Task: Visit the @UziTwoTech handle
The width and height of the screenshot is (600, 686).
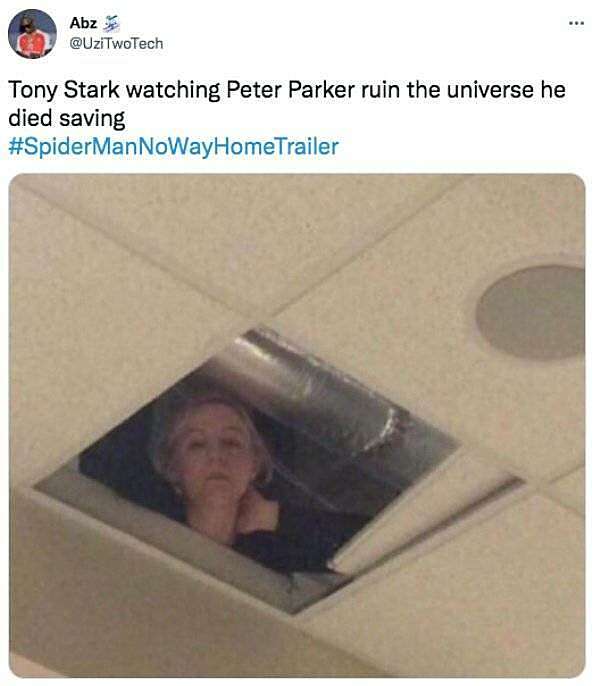Action: [x=116, y=44]
